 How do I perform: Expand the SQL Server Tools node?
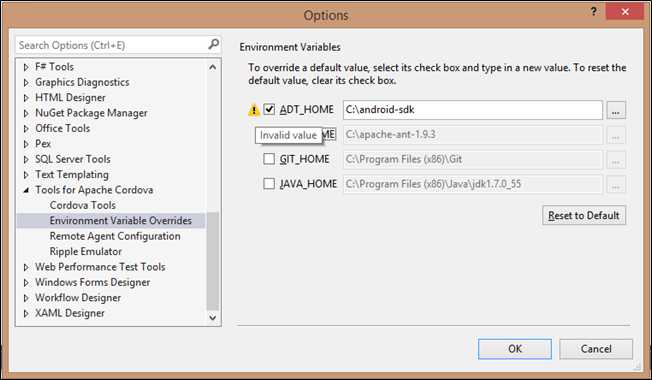[26, 159]
